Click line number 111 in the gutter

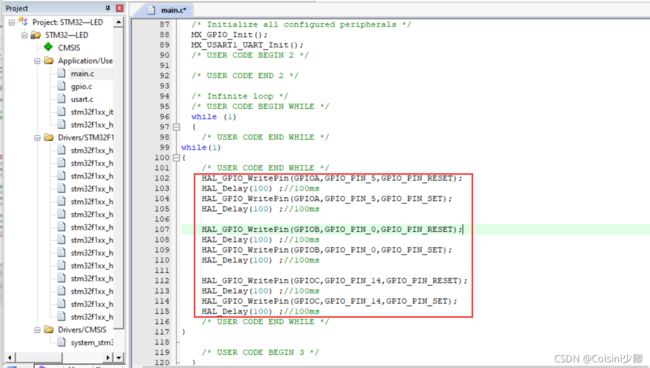point(162,270)
